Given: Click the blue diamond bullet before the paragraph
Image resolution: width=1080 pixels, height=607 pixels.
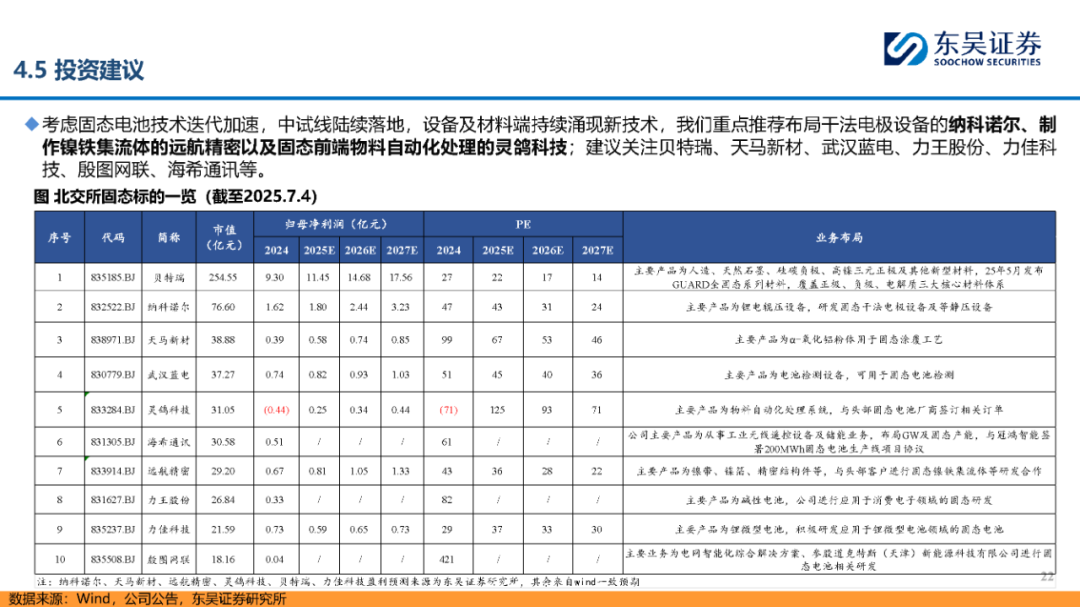Looking at the screenshot, I should 32,124.
